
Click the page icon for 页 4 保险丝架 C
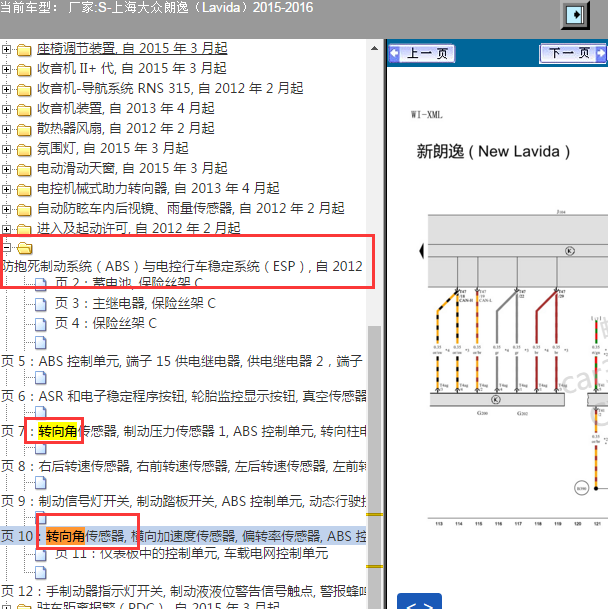41,323
